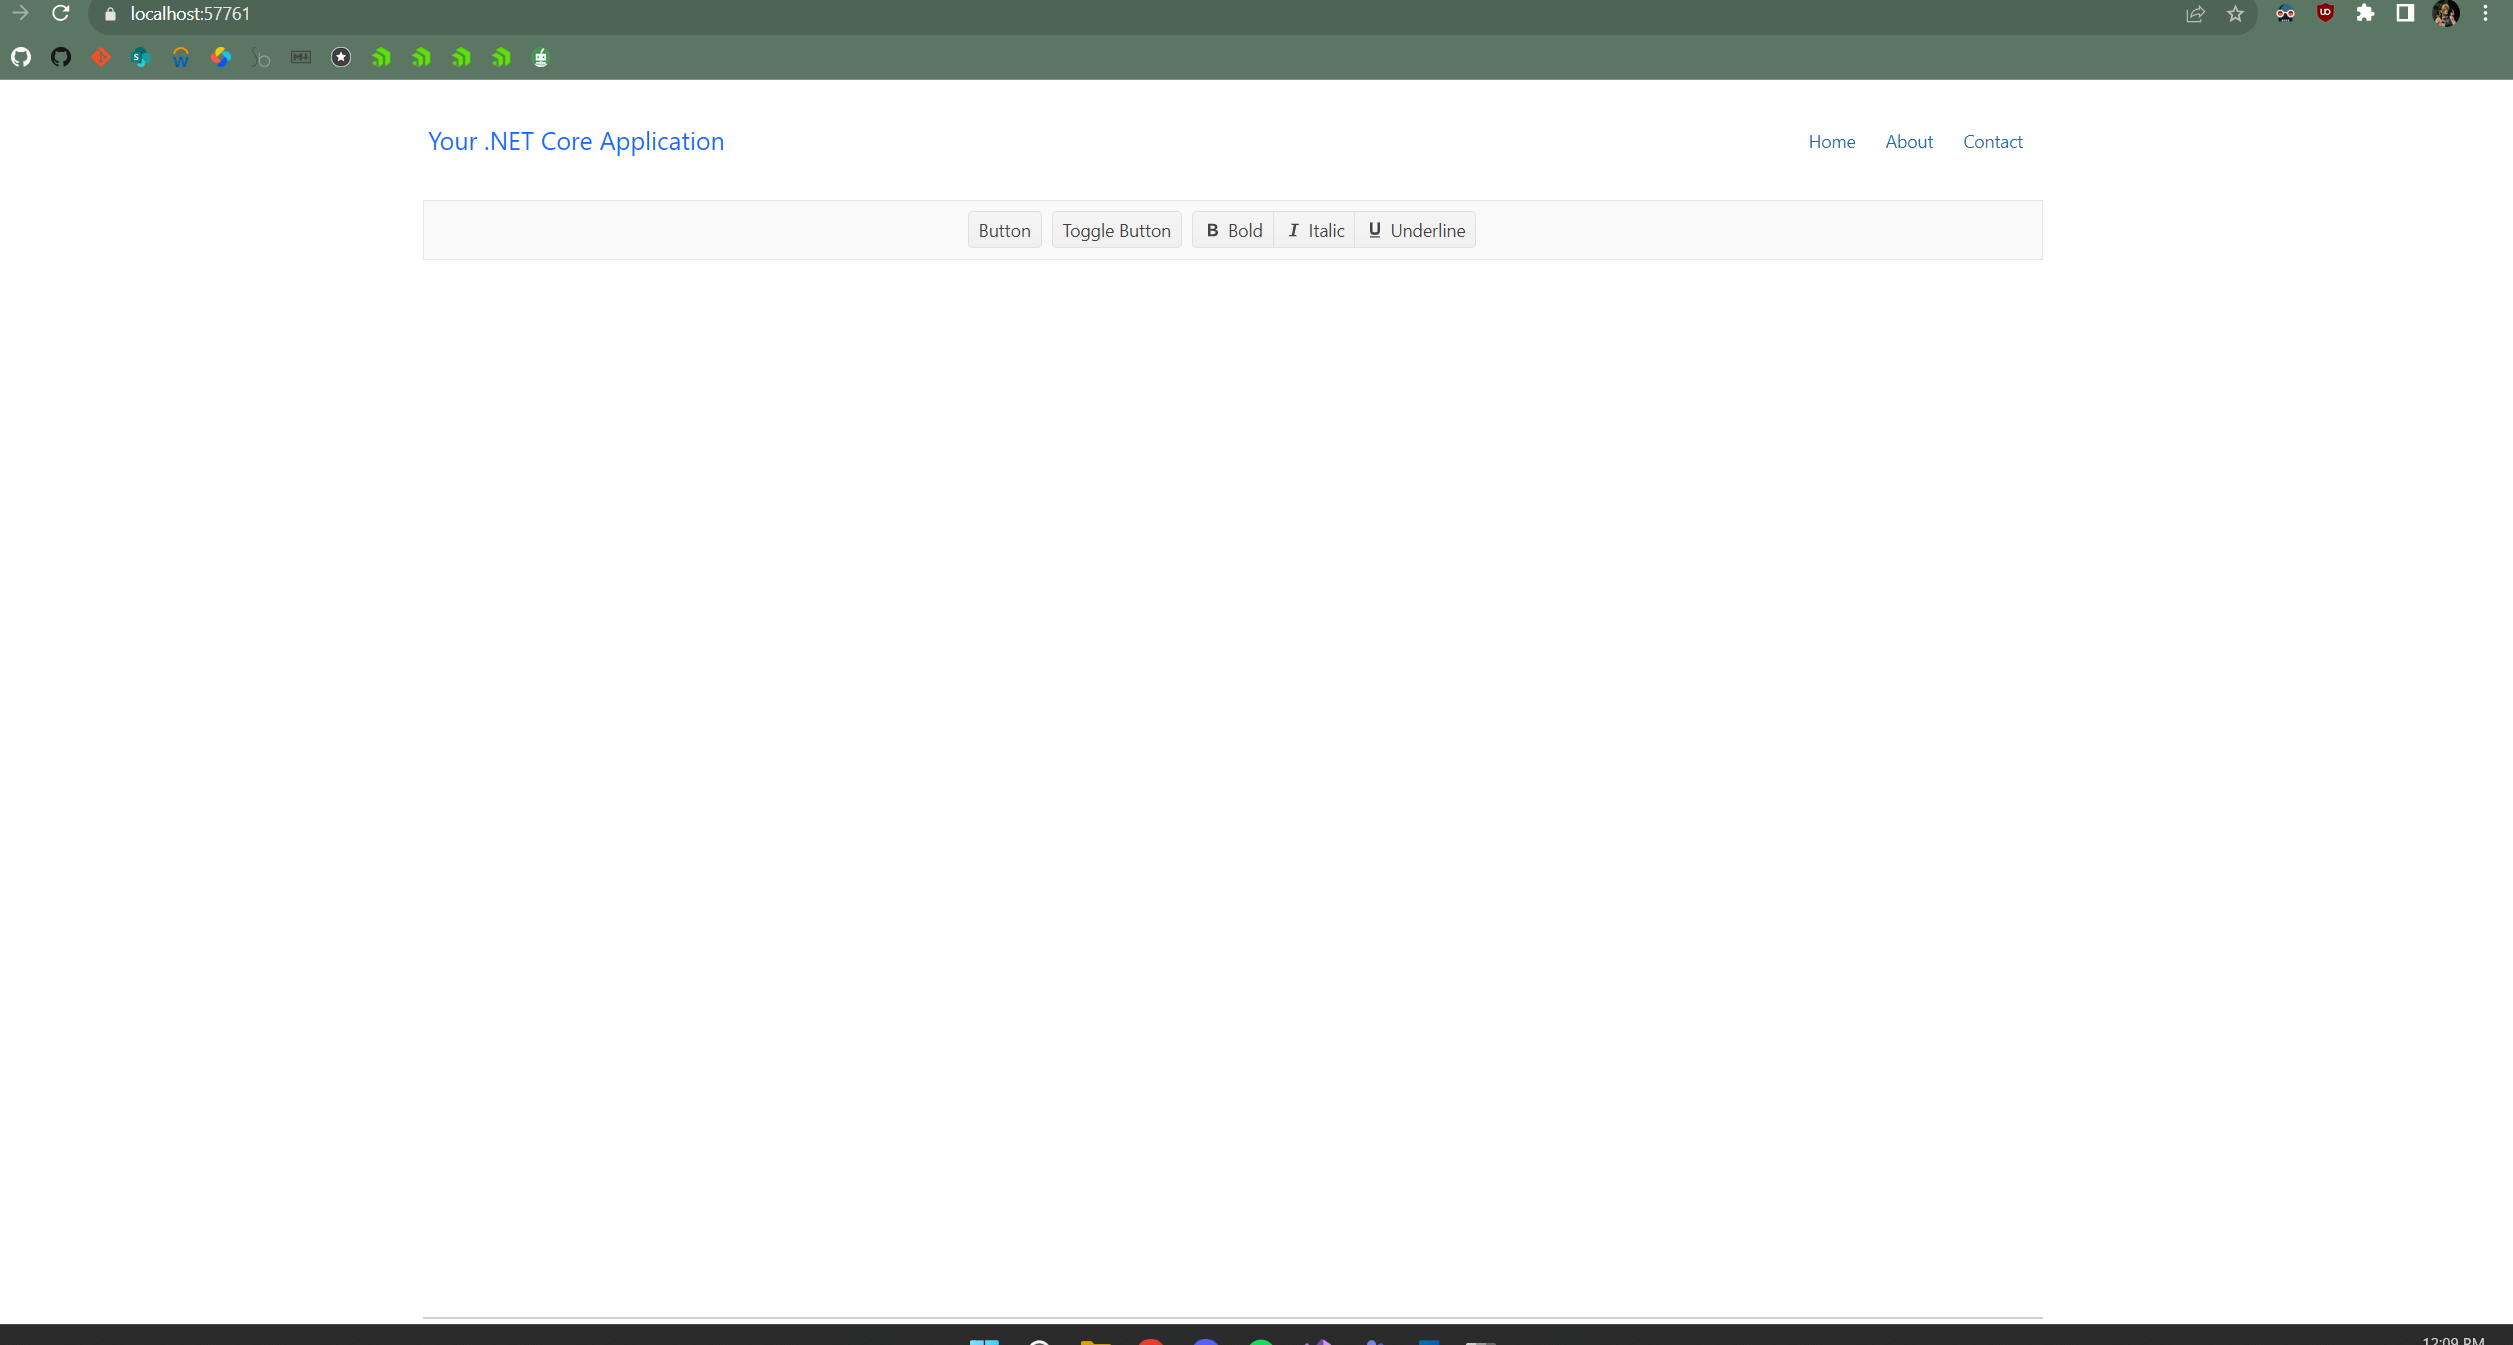
Task: Click the Home navigation link
Action: click(1831, 142)
